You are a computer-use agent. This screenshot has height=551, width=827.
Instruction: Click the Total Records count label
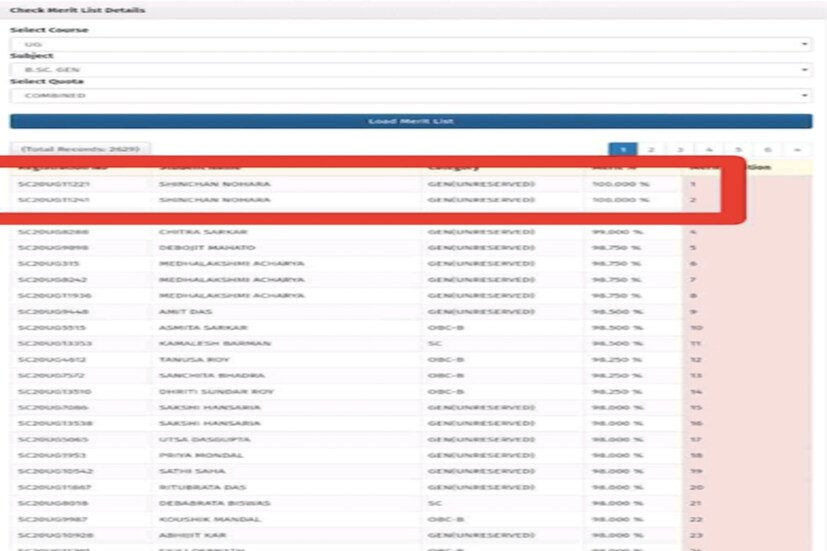click(80, 149)
